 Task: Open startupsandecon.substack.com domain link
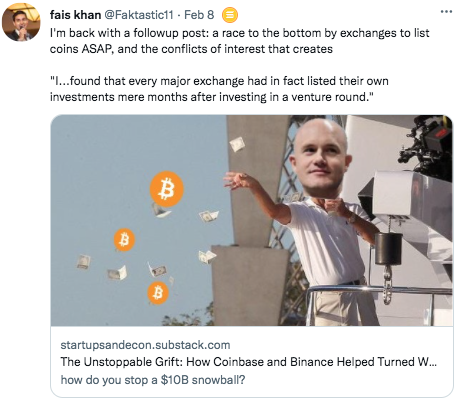pos(145,345)
